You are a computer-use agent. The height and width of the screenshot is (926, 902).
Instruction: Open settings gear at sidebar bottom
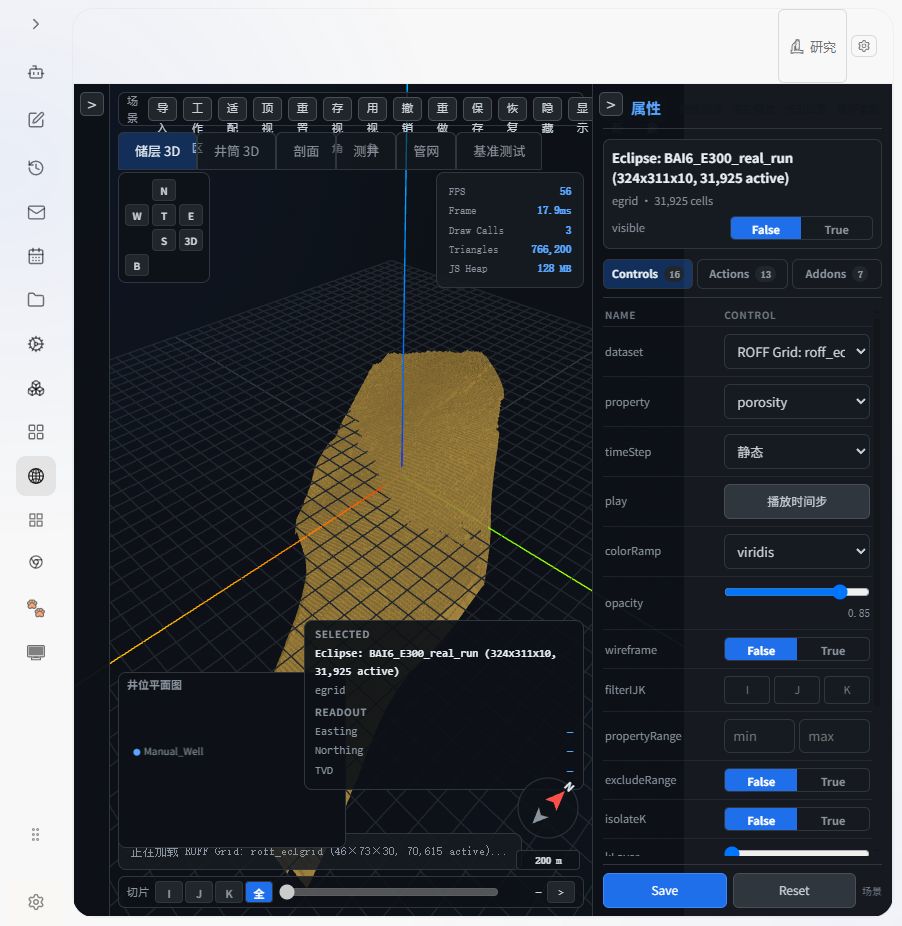point(36,902)
